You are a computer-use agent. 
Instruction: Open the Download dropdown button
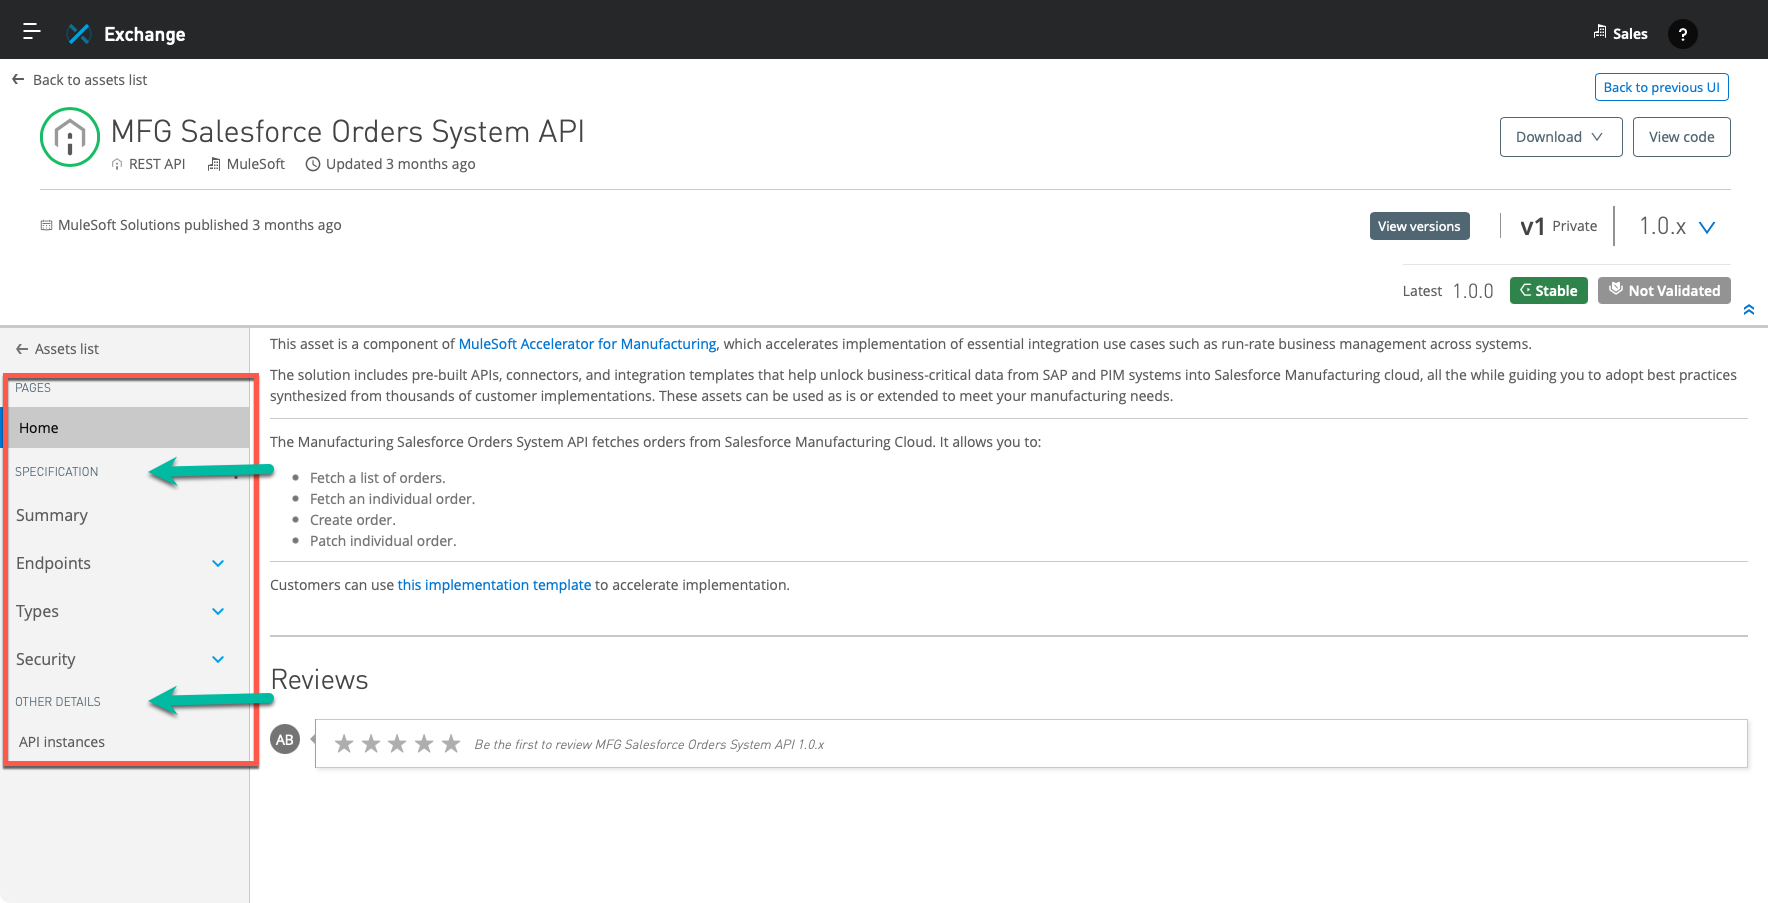tap(1561, 137)
